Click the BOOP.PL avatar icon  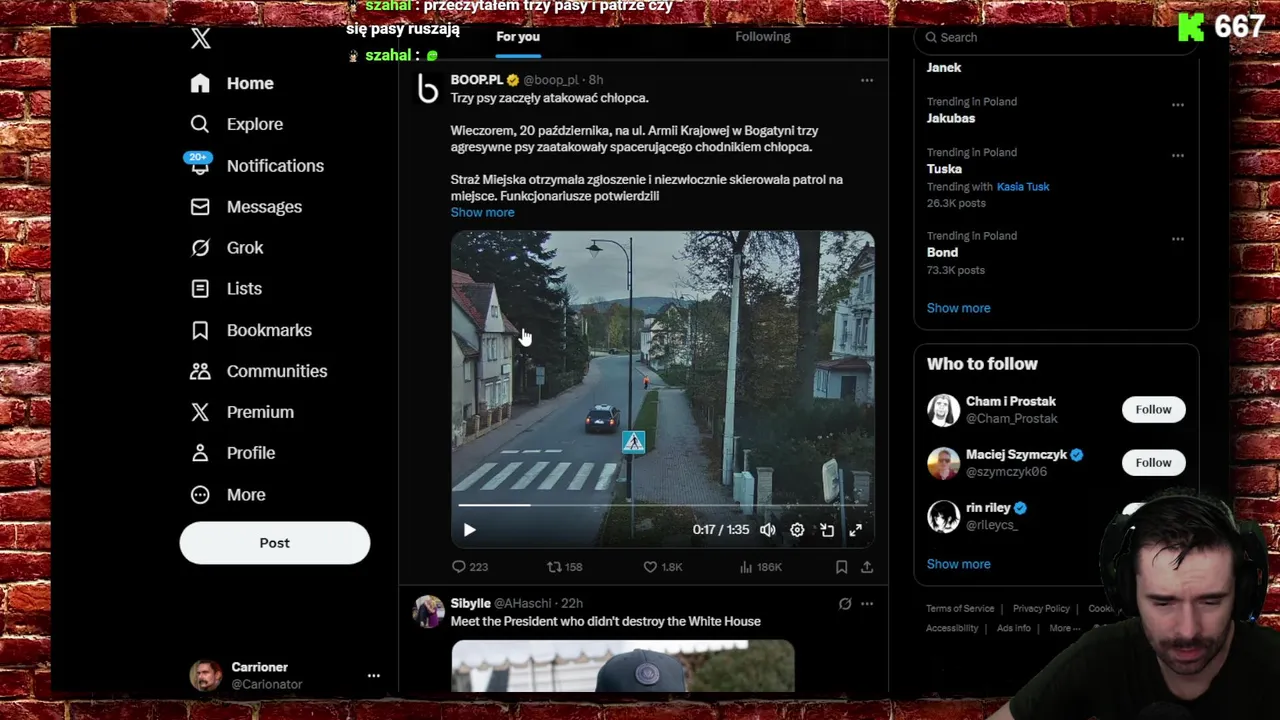pyautogui.click(x=428, y=90)
